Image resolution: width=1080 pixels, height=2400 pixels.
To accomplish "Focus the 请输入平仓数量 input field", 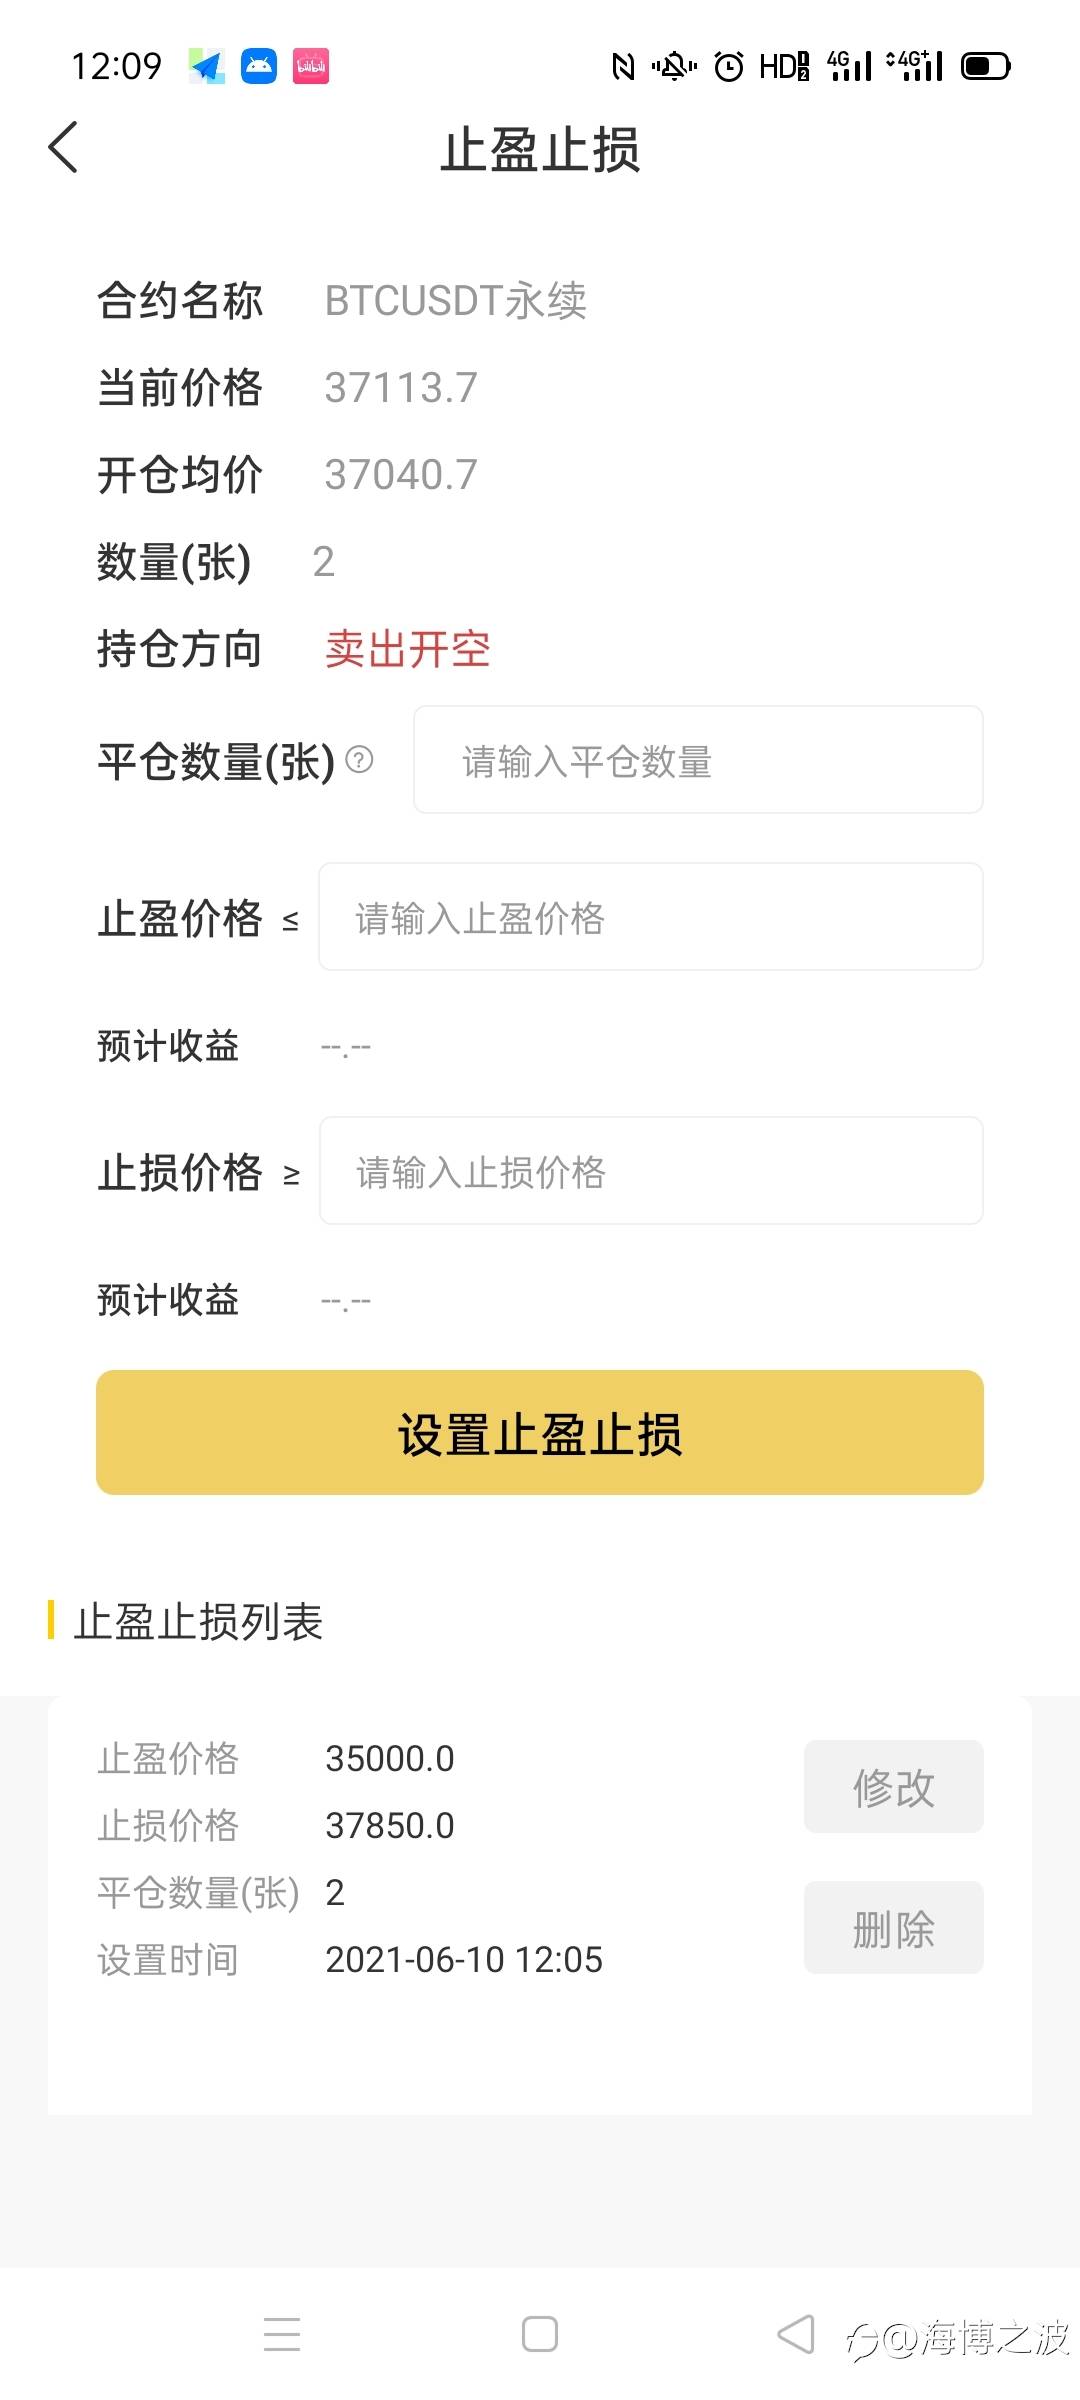I will coord(698,760).
